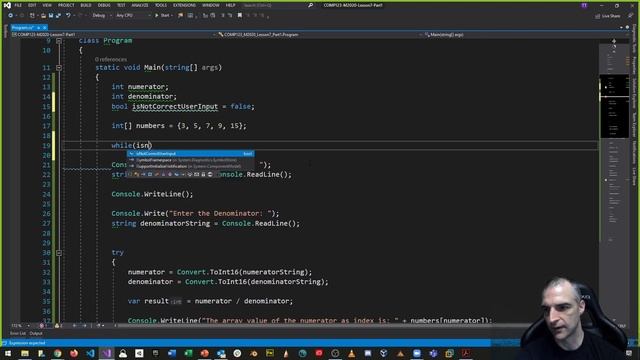Open the class navigation dropdown showing Program
The image size is (640, 360).
[319, 35]
